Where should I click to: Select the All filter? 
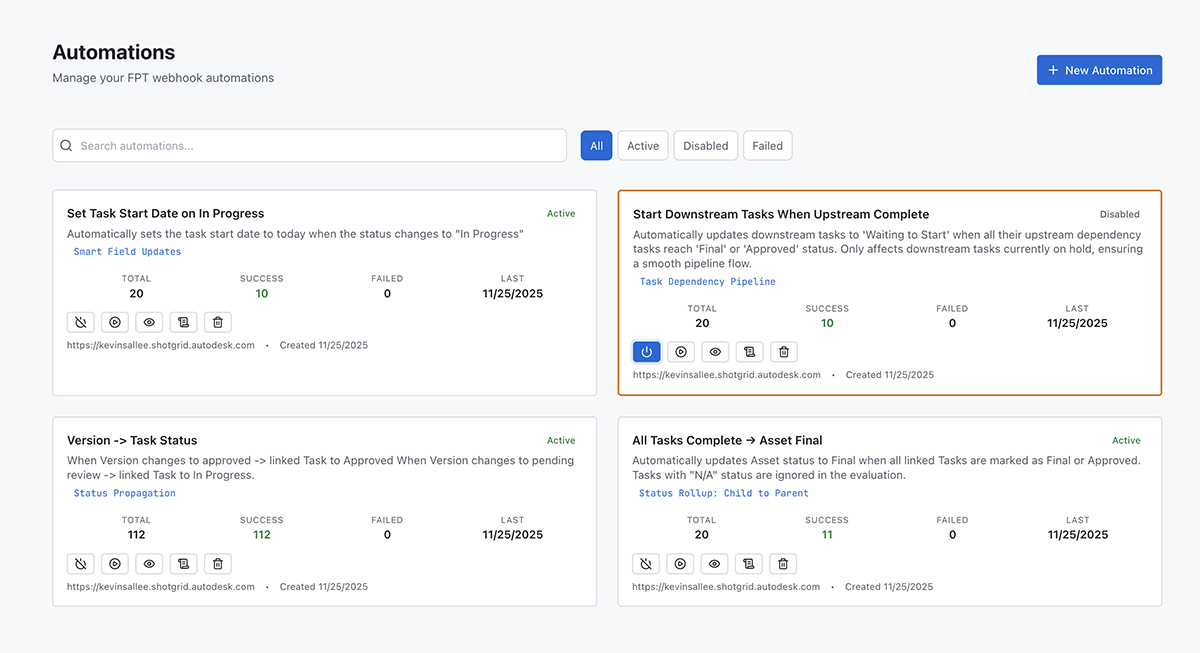596,146
